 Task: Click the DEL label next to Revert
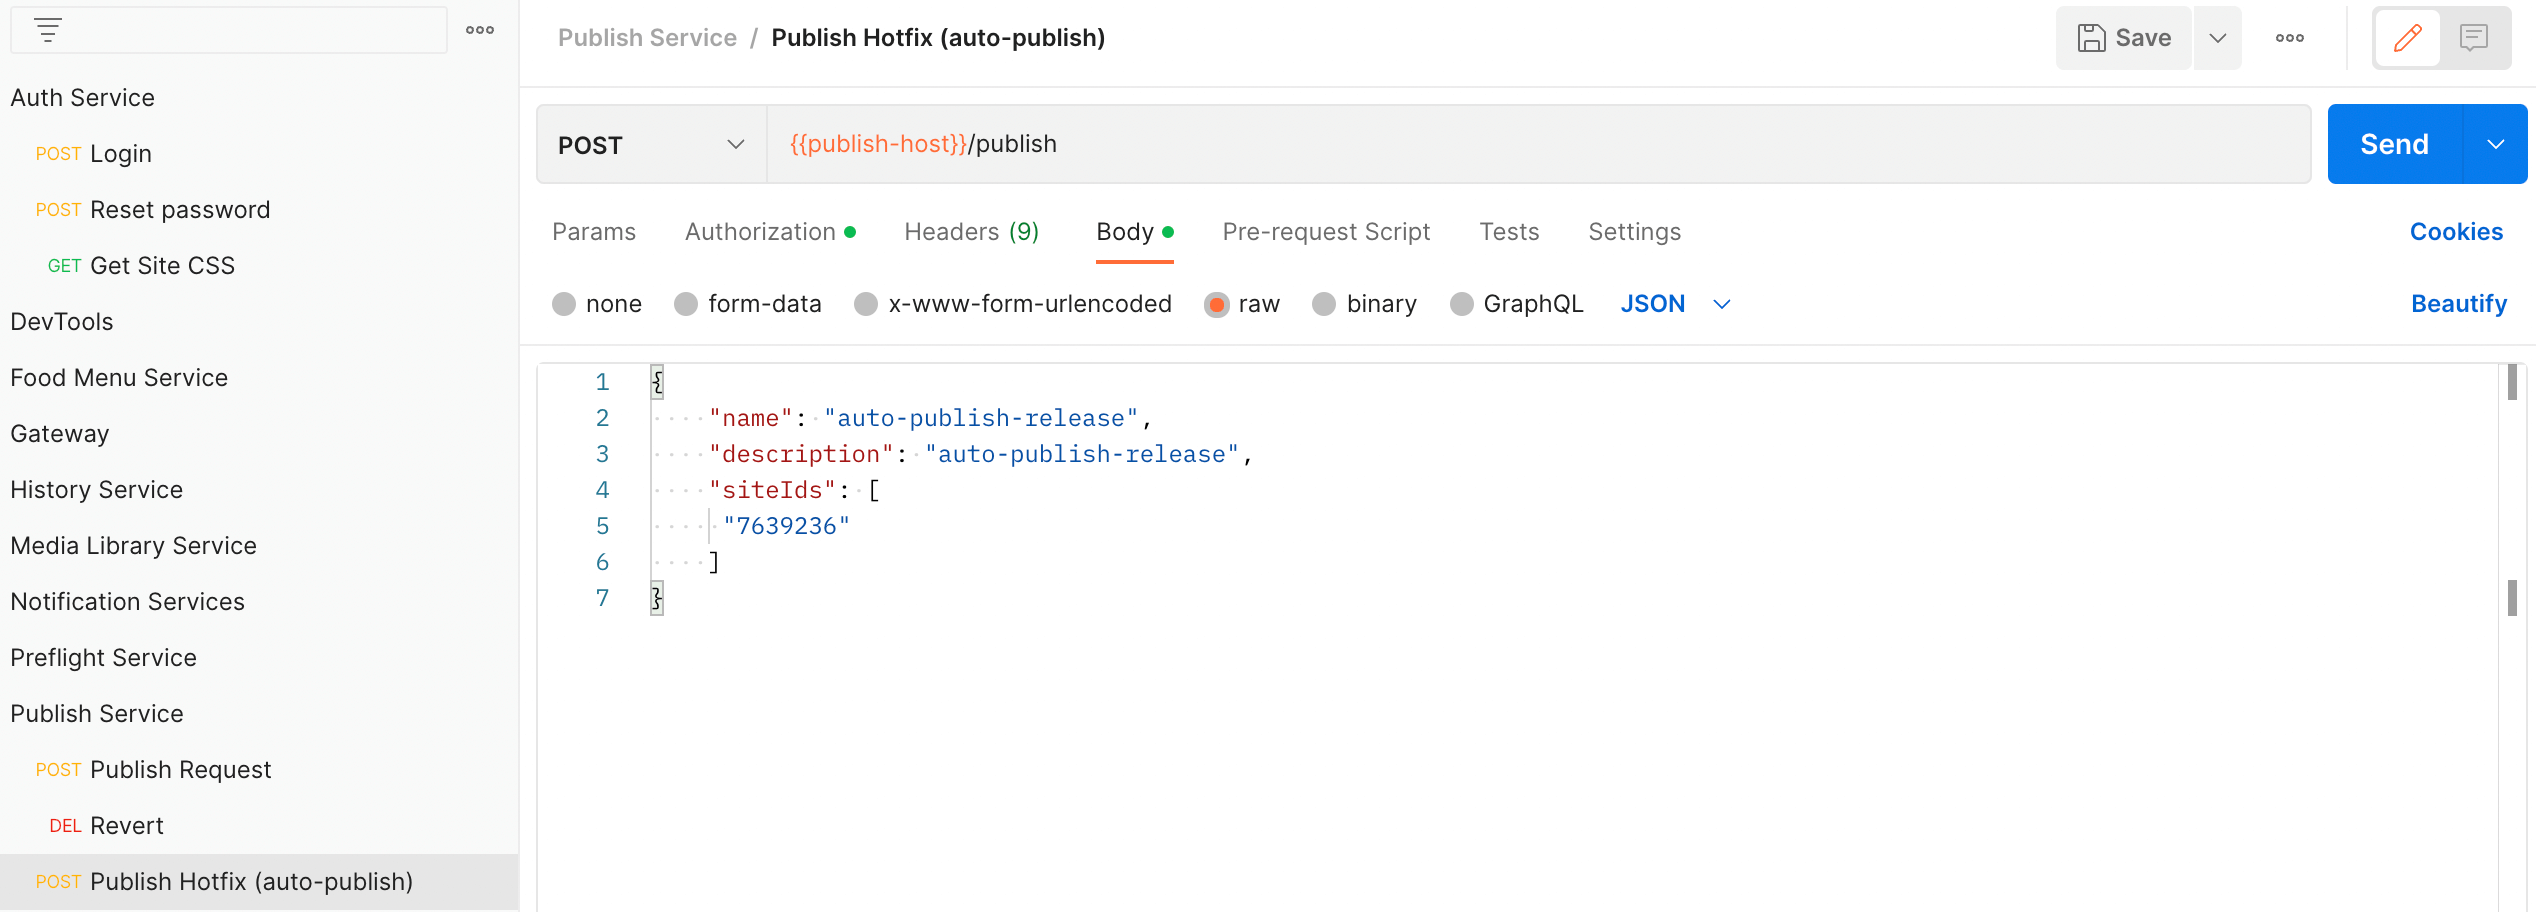coord(64,825)
